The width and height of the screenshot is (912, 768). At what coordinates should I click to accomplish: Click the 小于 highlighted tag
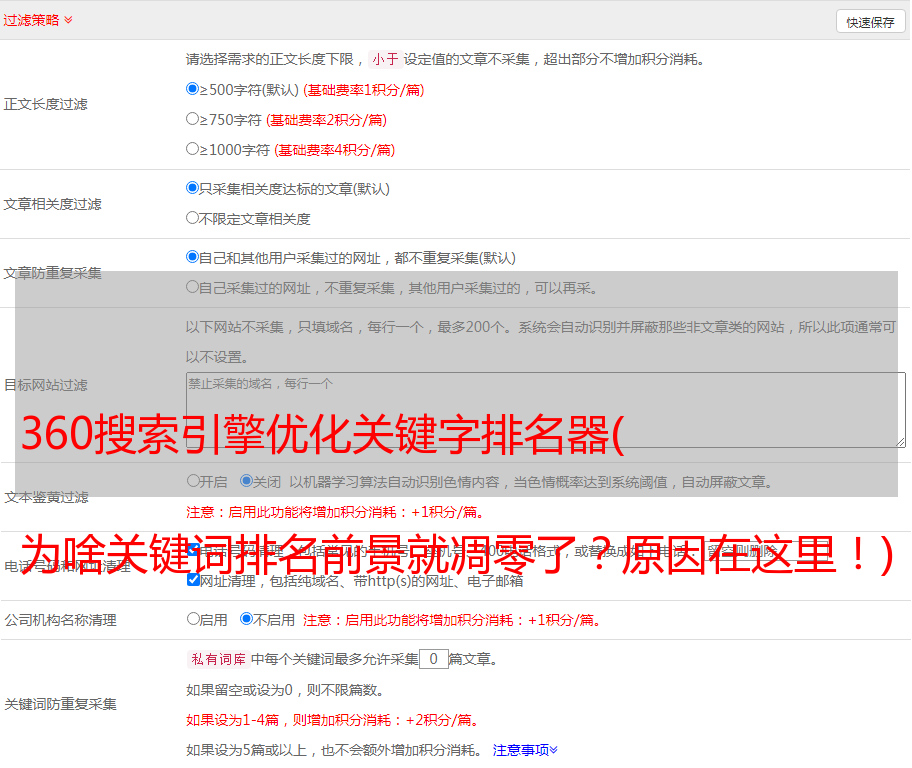[385, 59]
